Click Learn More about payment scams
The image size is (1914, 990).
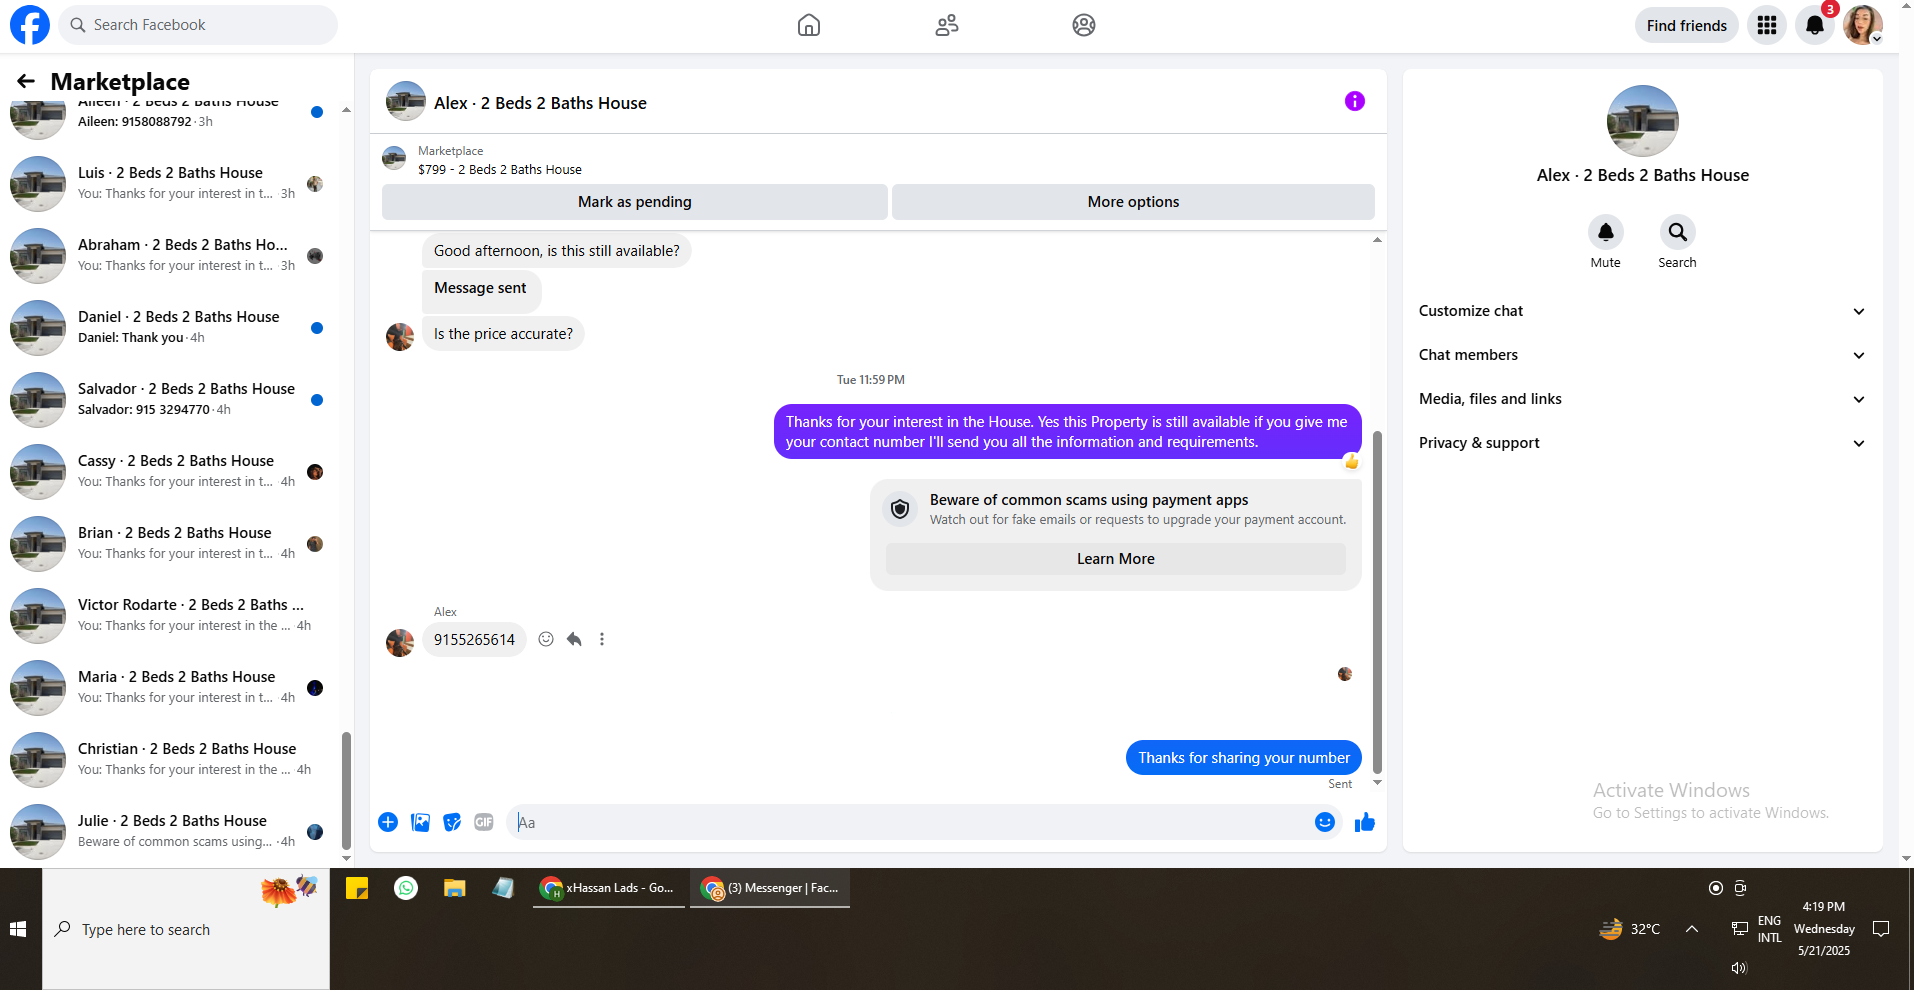(x=1116, y=559)
